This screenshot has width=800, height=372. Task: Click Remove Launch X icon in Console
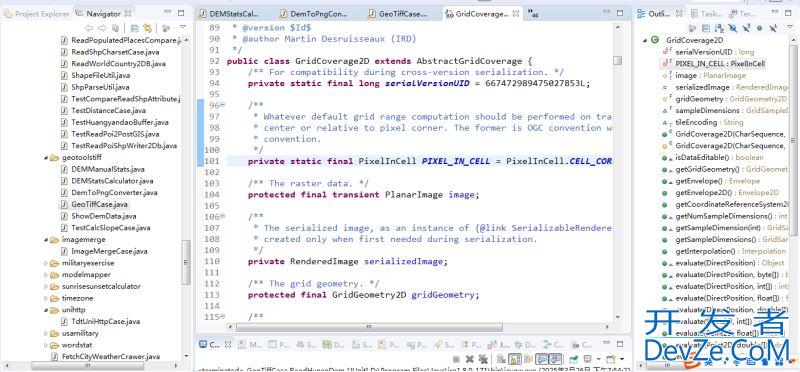469,359
